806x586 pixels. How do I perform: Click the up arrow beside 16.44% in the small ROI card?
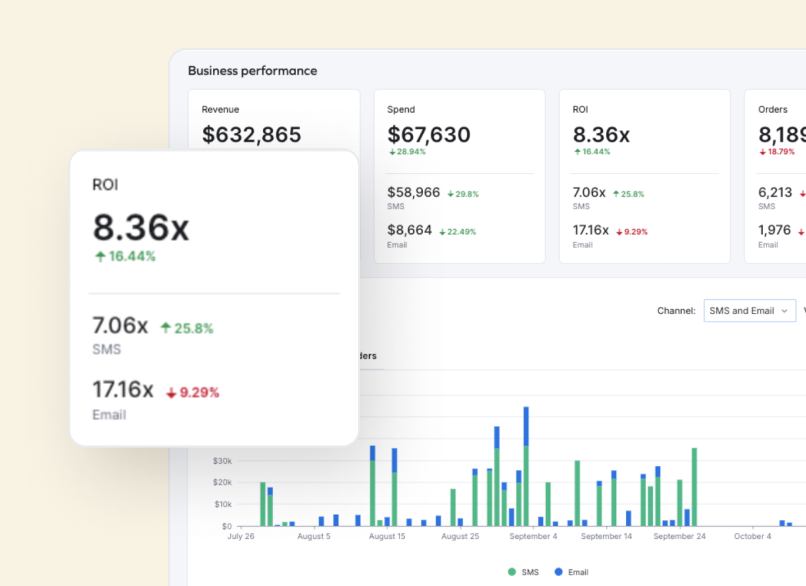pos(577,152)
